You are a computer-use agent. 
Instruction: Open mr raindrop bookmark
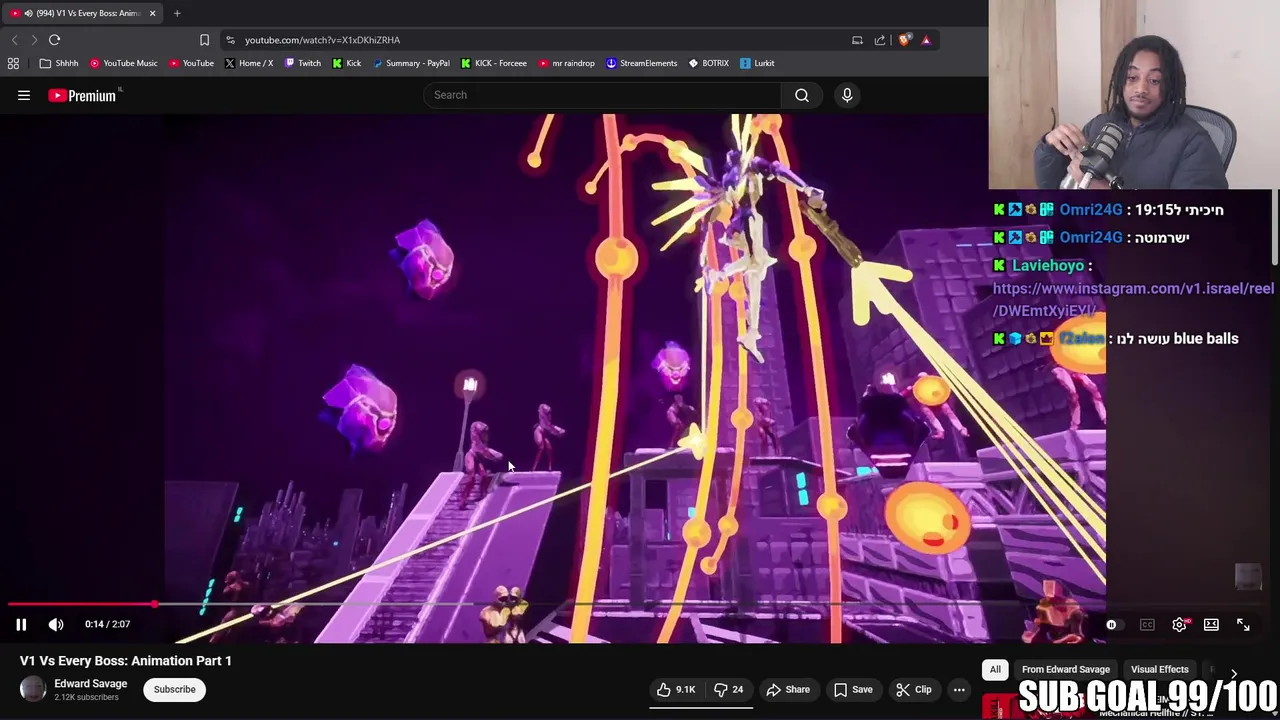[x=566, y=63]
